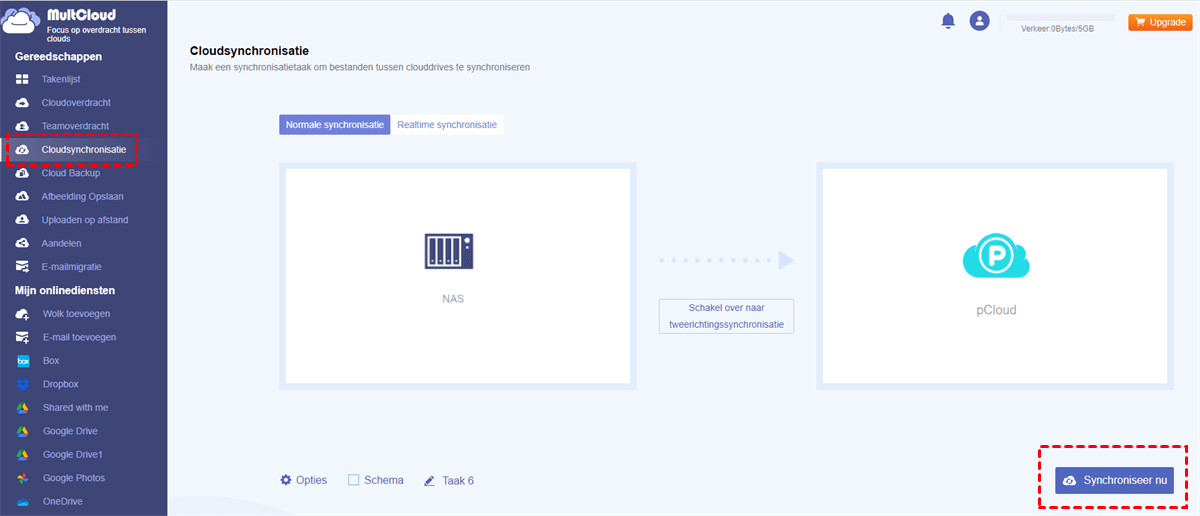Screen dimensions: 1200x516
Task: Switch to Normale synchronisatie tab
Action: pos(335,125)
